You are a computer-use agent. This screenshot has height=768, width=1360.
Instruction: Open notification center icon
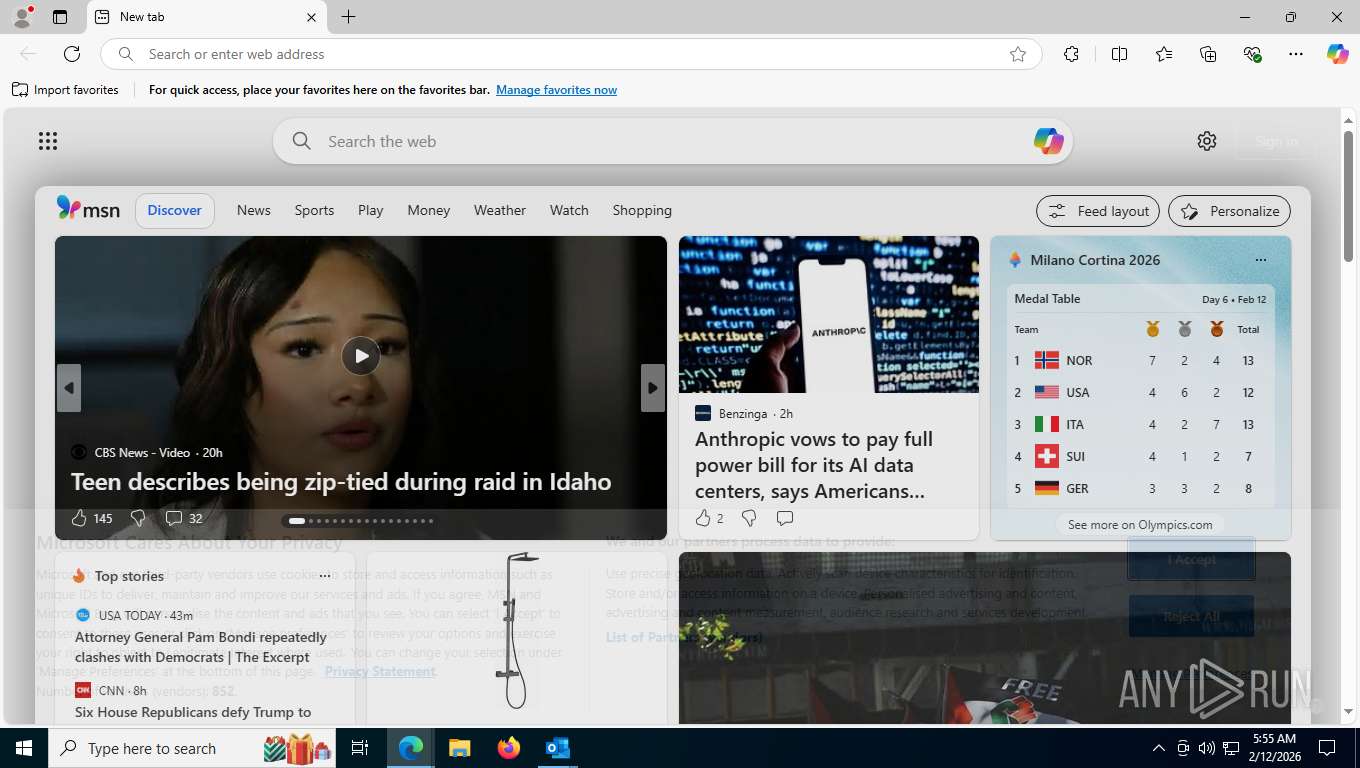(1327, 748)
